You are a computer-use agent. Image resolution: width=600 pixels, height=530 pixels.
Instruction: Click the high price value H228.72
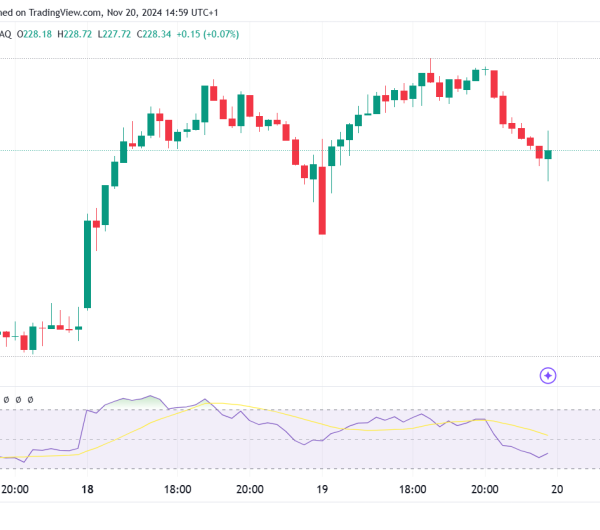[75, 34]
